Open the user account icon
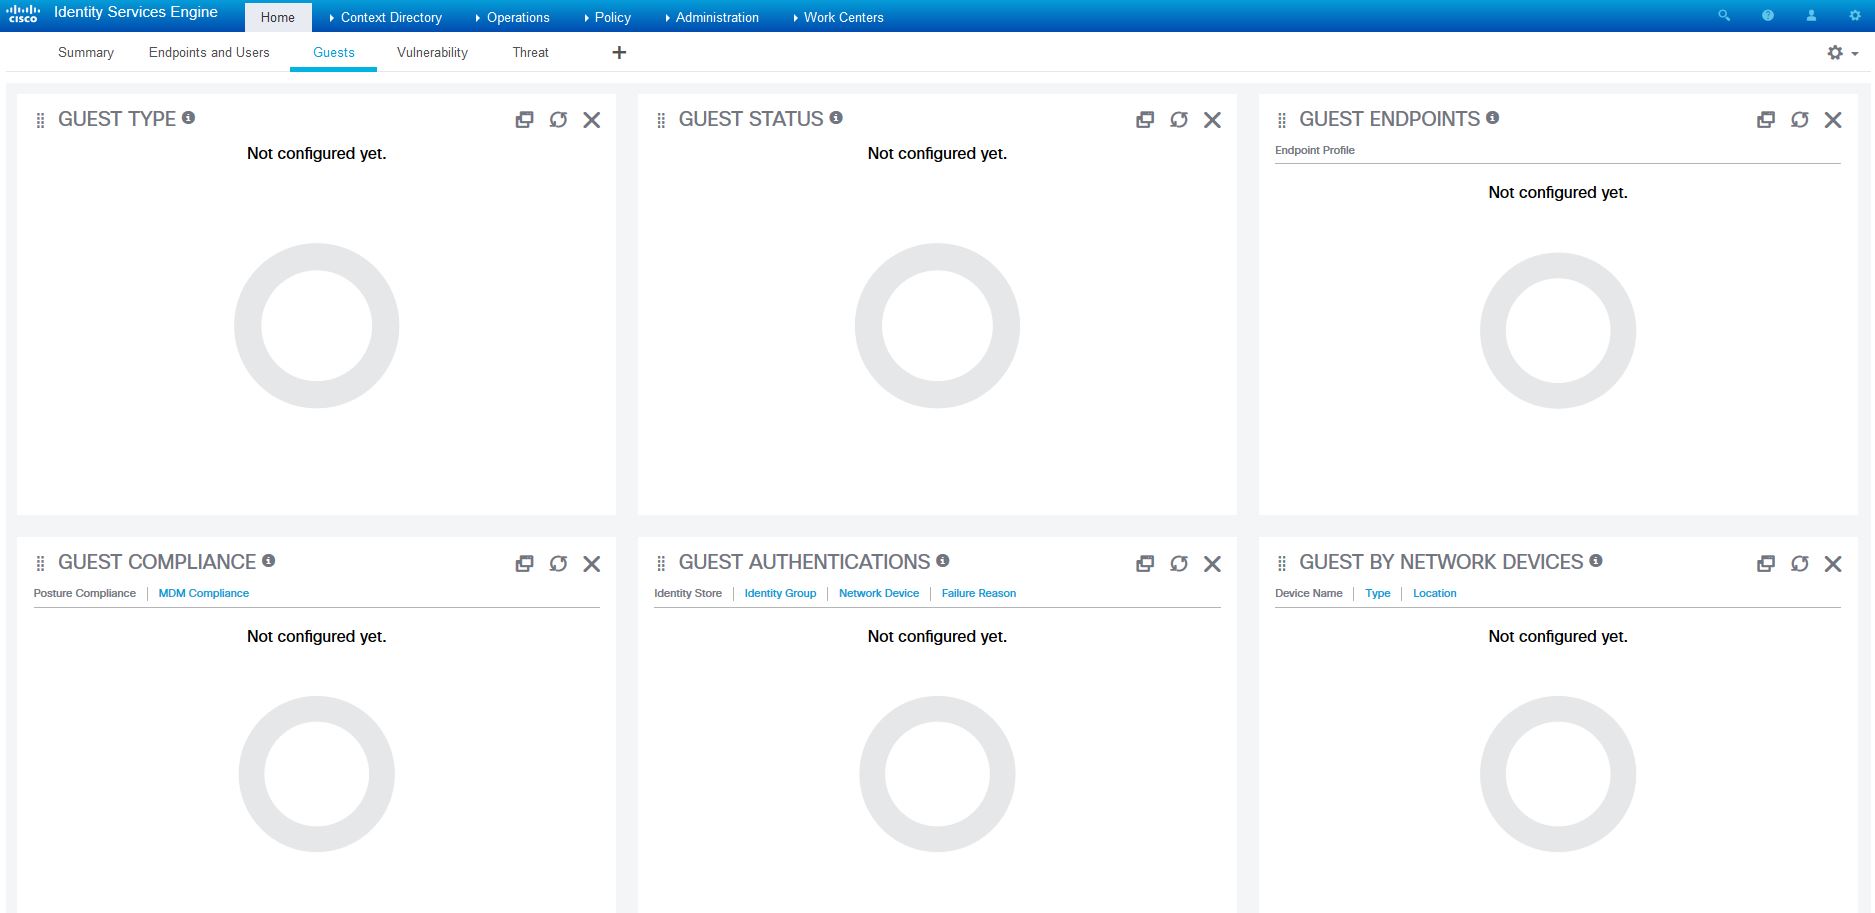1875x913 pixels. (1811, 16)
